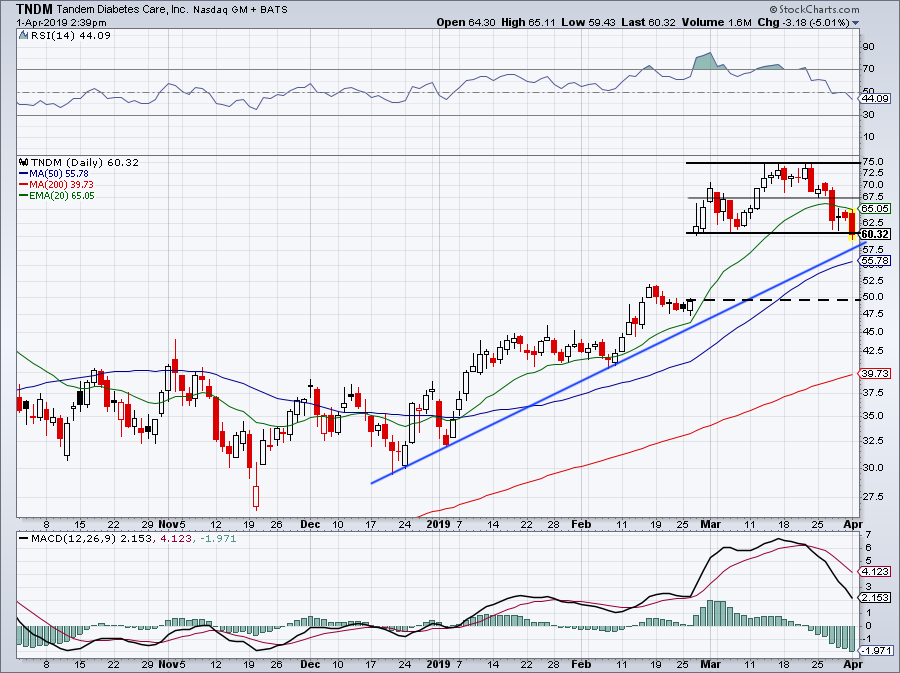Click the blue dropdown arrow beside Chg
The image size is (900, 673).
(856, 23)
